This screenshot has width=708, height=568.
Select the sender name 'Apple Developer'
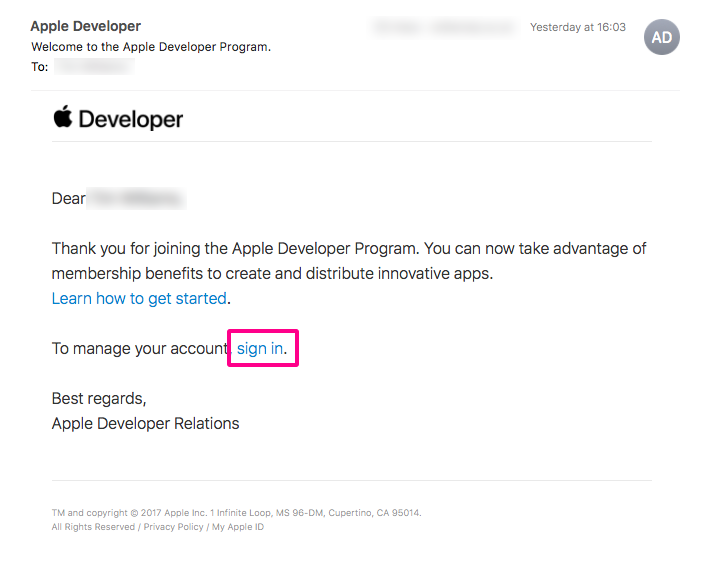tap(86, 26)
